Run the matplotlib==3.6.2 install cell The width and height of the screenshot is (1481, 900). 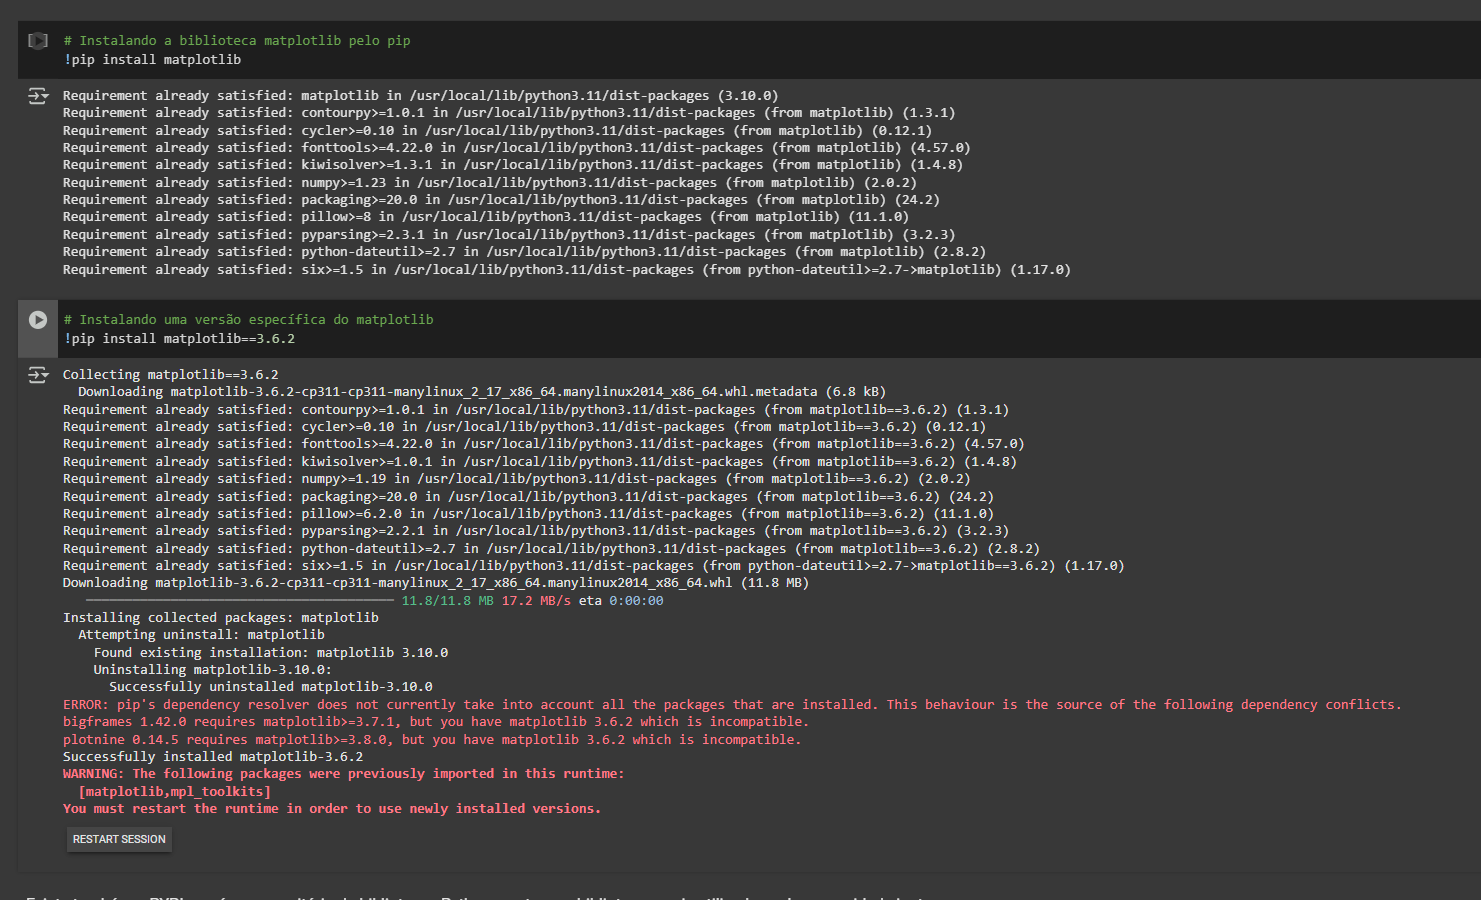(38, 320)
